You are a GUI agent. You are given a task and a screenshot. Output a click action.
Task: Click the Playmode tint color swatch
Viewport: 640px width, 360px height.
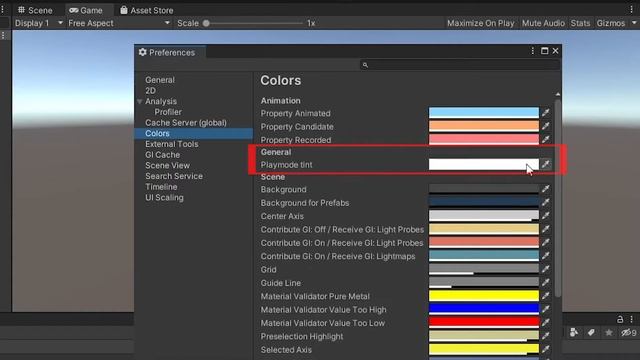(484, 164)
